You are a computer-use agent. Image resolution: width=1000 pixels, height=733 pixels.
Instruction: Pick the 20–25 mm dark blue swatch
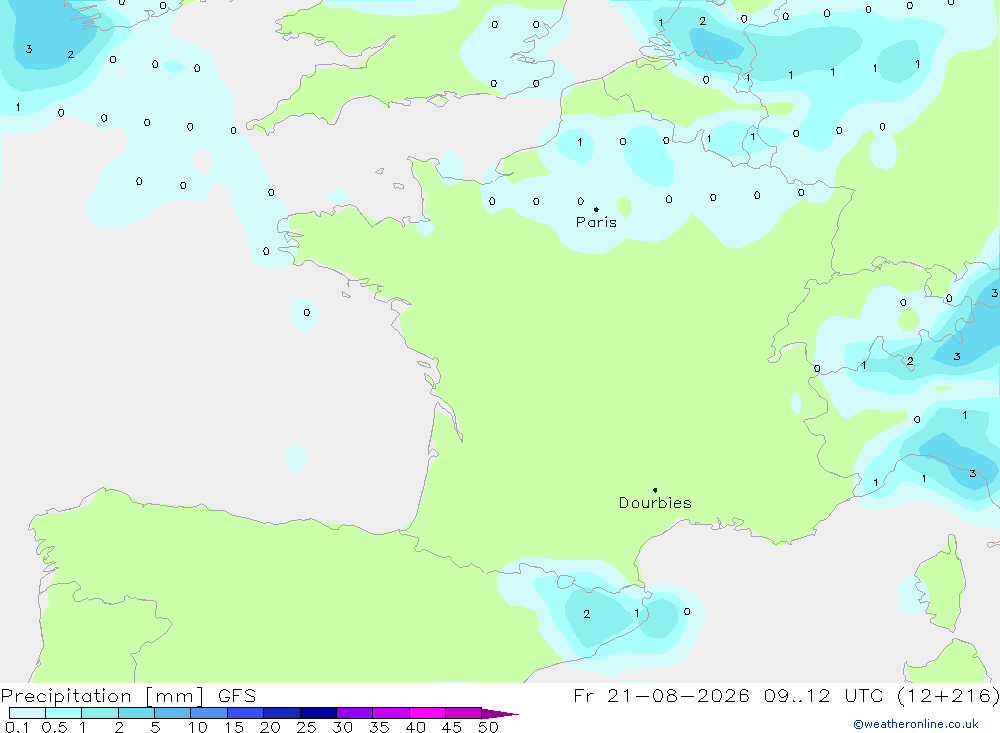(x=282, y=713)
